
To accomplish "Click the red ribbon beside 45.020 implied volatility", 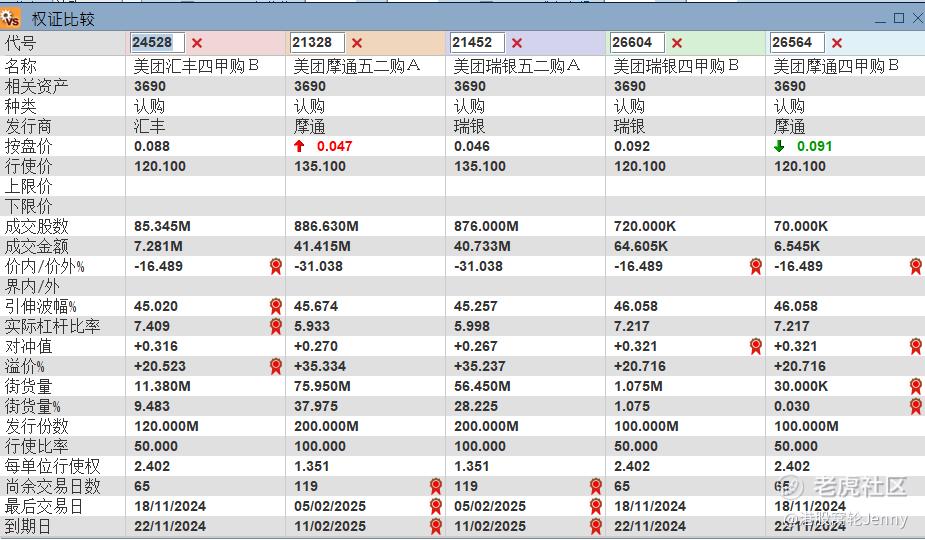I will click(275, 306).
